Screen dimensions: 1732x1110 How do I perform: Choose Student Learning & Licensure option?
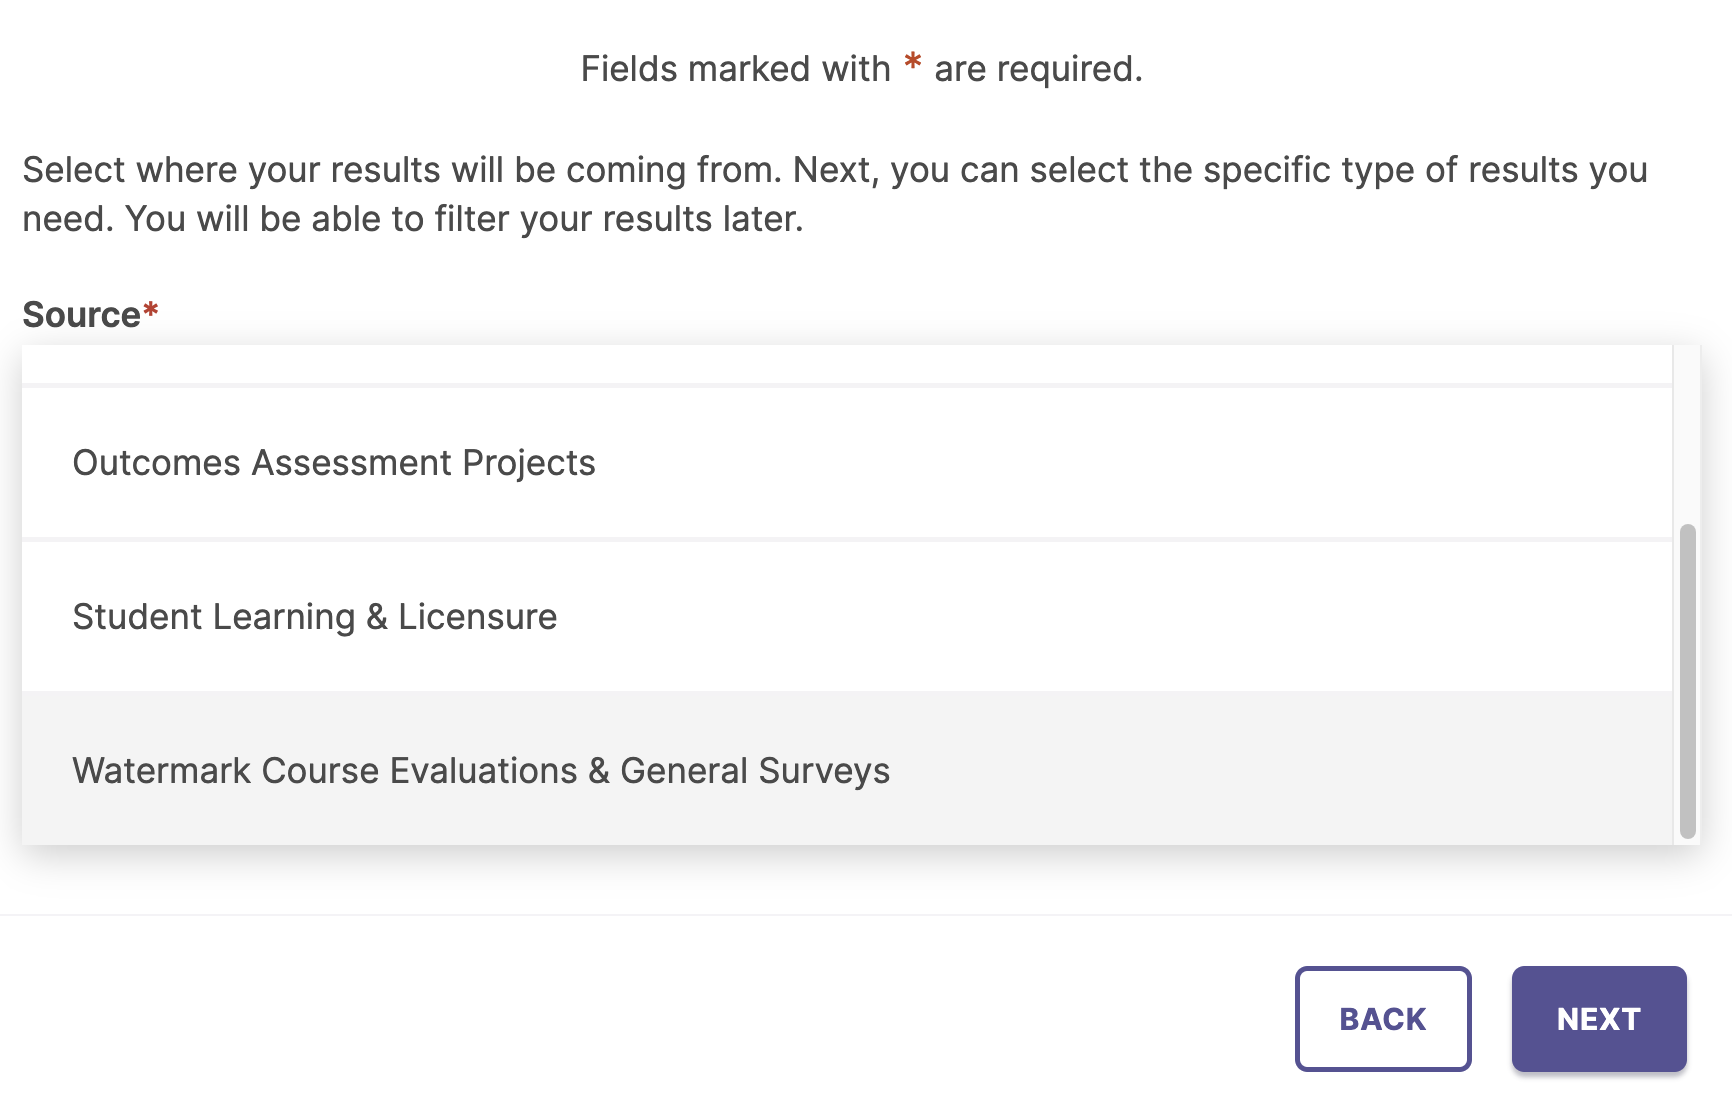tap(314, 617)
